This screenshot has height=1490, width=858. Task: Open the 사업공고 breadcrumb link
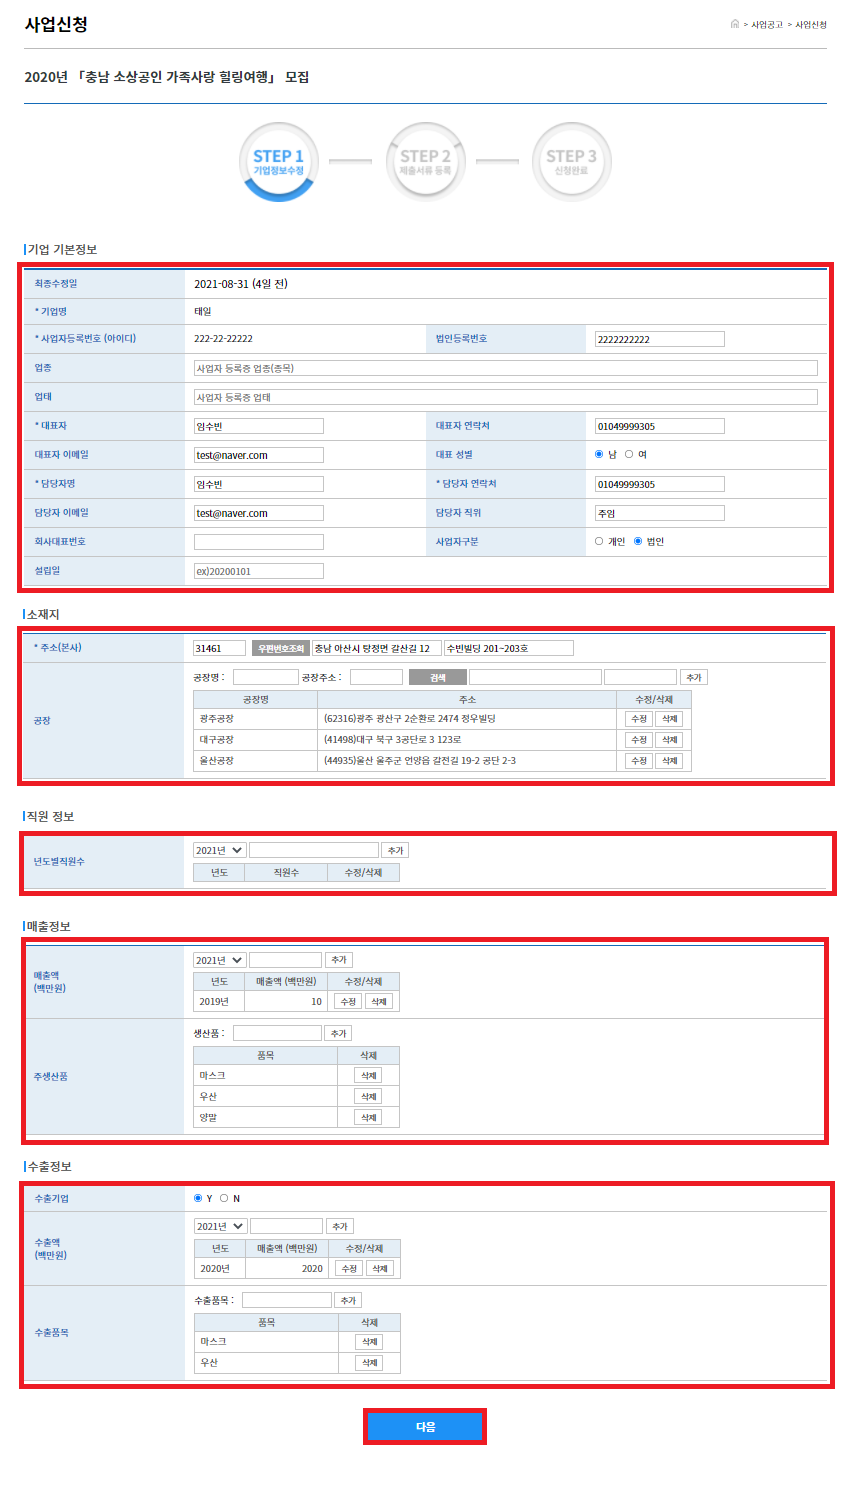[x=767, y=24]
